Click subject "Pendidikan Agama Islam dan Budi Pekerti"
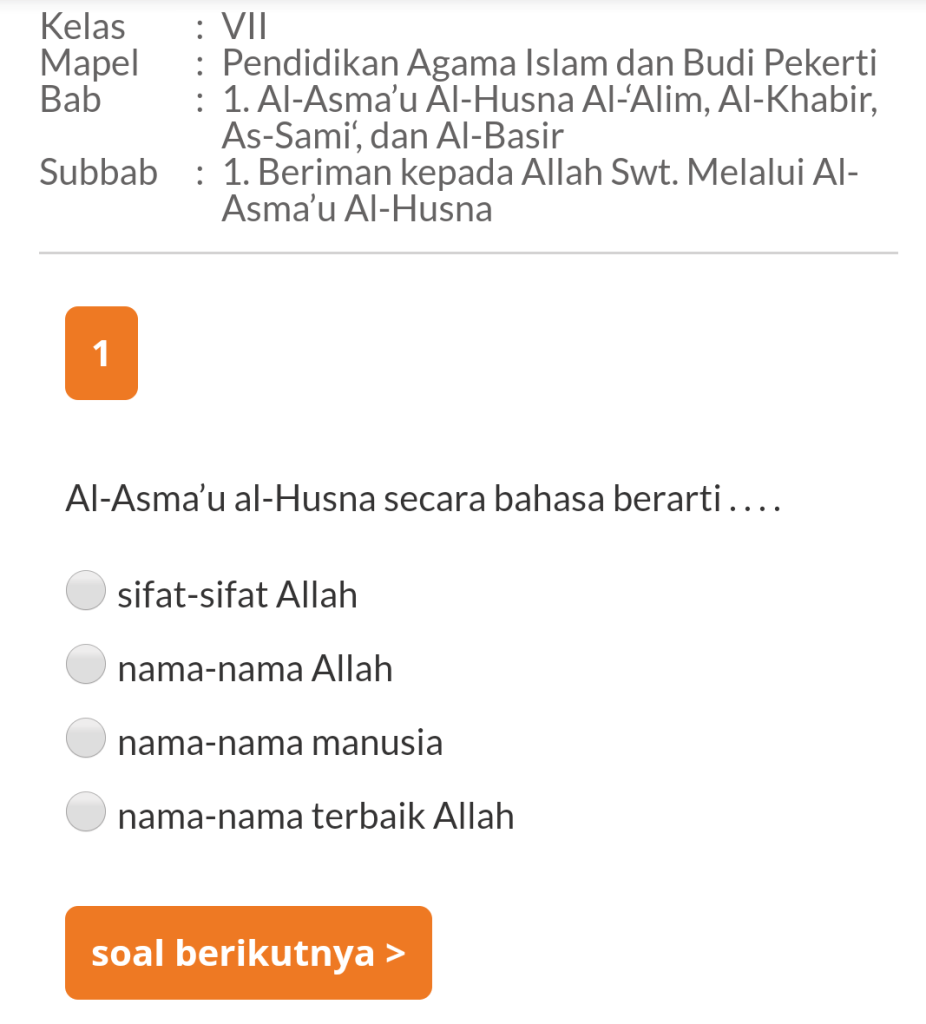Image resolution: width=926 pixels, height=1024 pixels. point(549,64)
